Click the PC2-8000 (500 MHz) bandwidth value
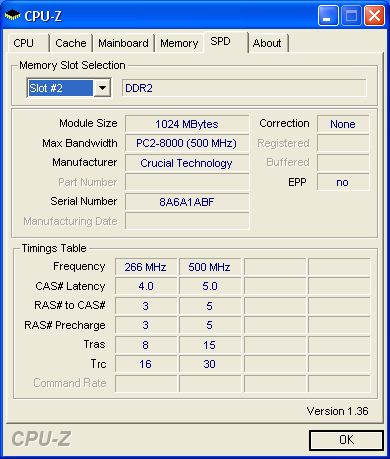Viewport: 390px width, 459px height. pyautogui.click(x=187, y=143)
